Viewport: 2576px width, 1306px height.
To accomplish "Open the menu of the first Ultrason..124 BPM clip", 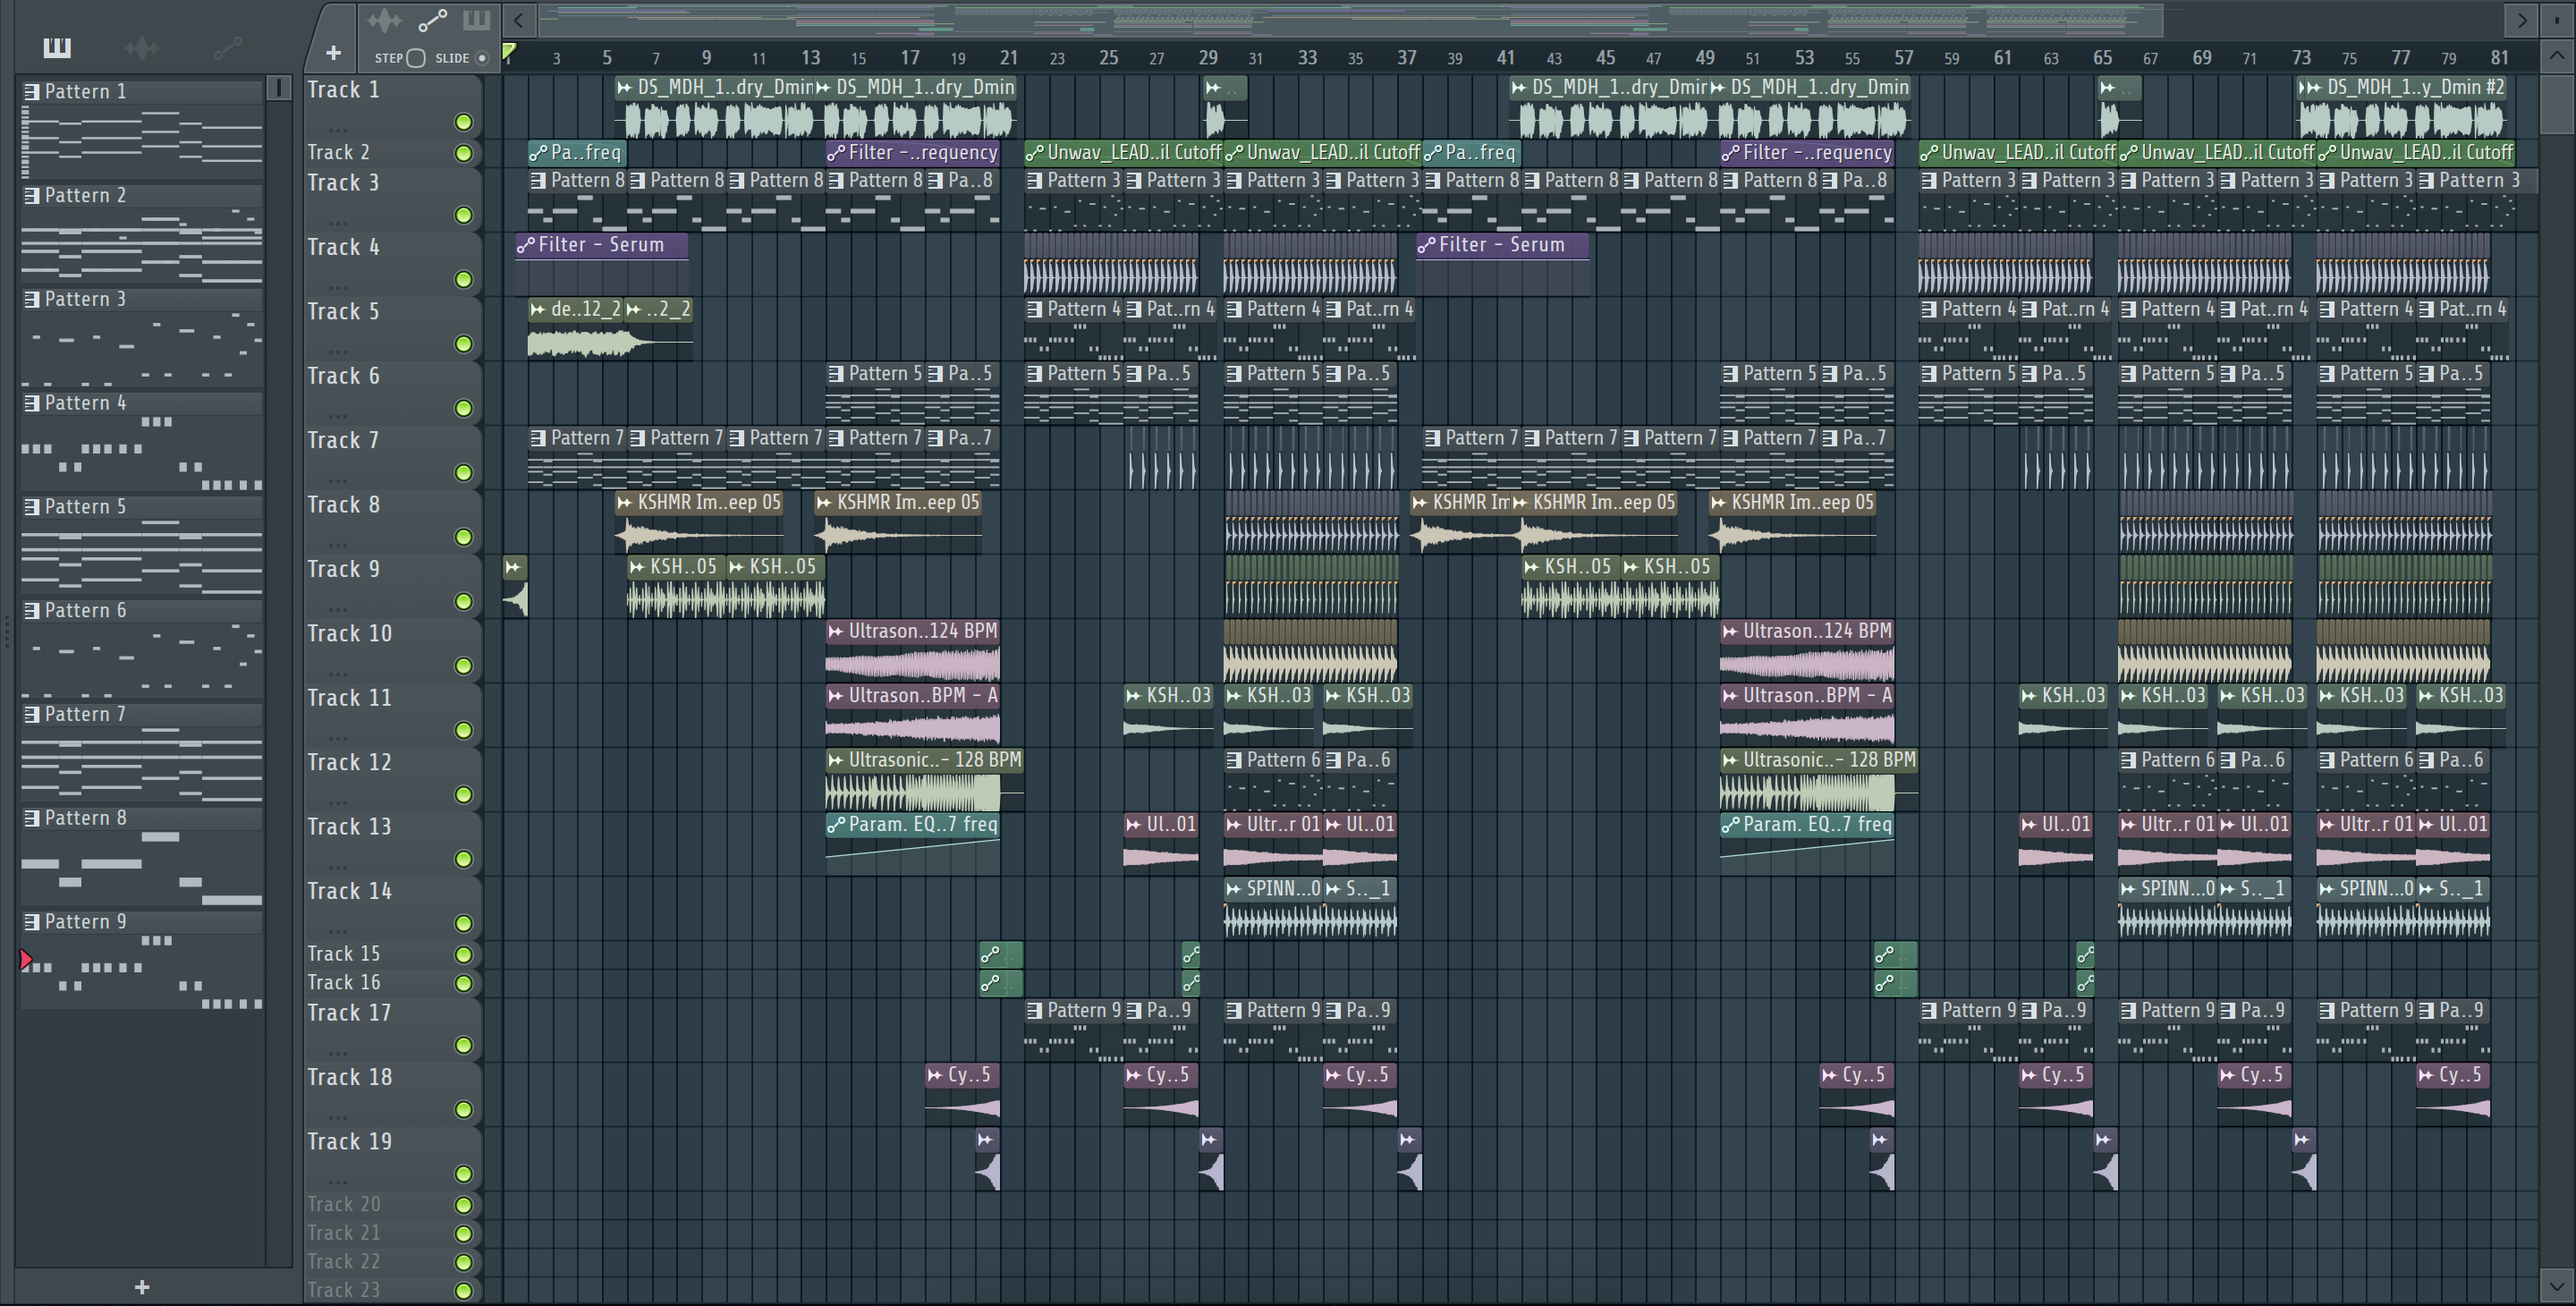I will coord(836,632).
